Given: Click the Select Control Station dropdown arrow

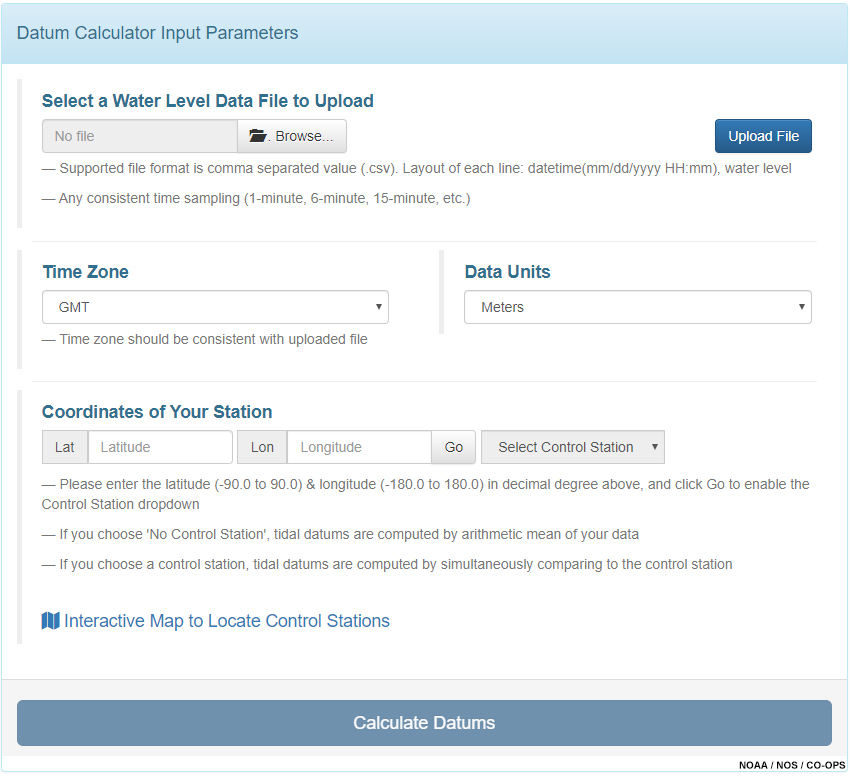Looking at the screenshot, I should click(x=655, y=447).
